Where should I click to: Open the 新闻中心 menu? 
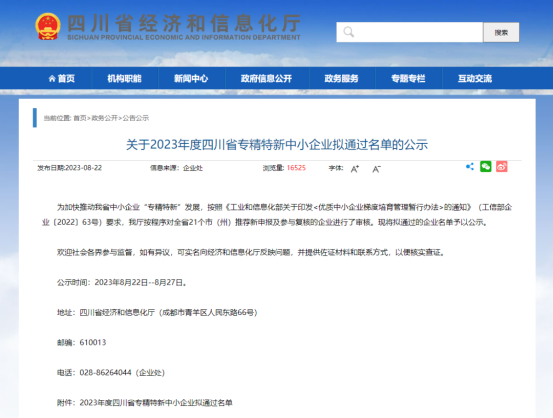[x=191, y=78]
